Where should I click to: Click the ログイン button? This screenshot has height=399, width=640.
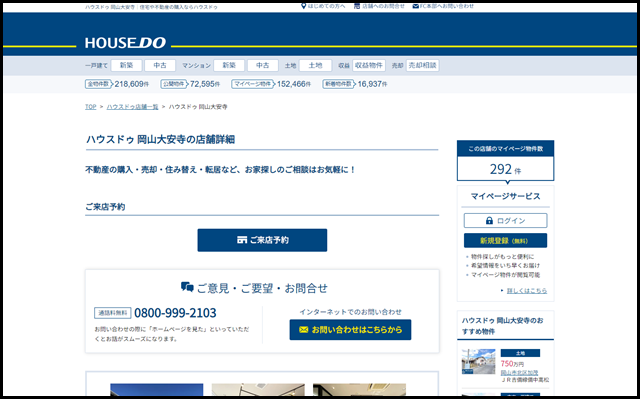click(505, 221)
